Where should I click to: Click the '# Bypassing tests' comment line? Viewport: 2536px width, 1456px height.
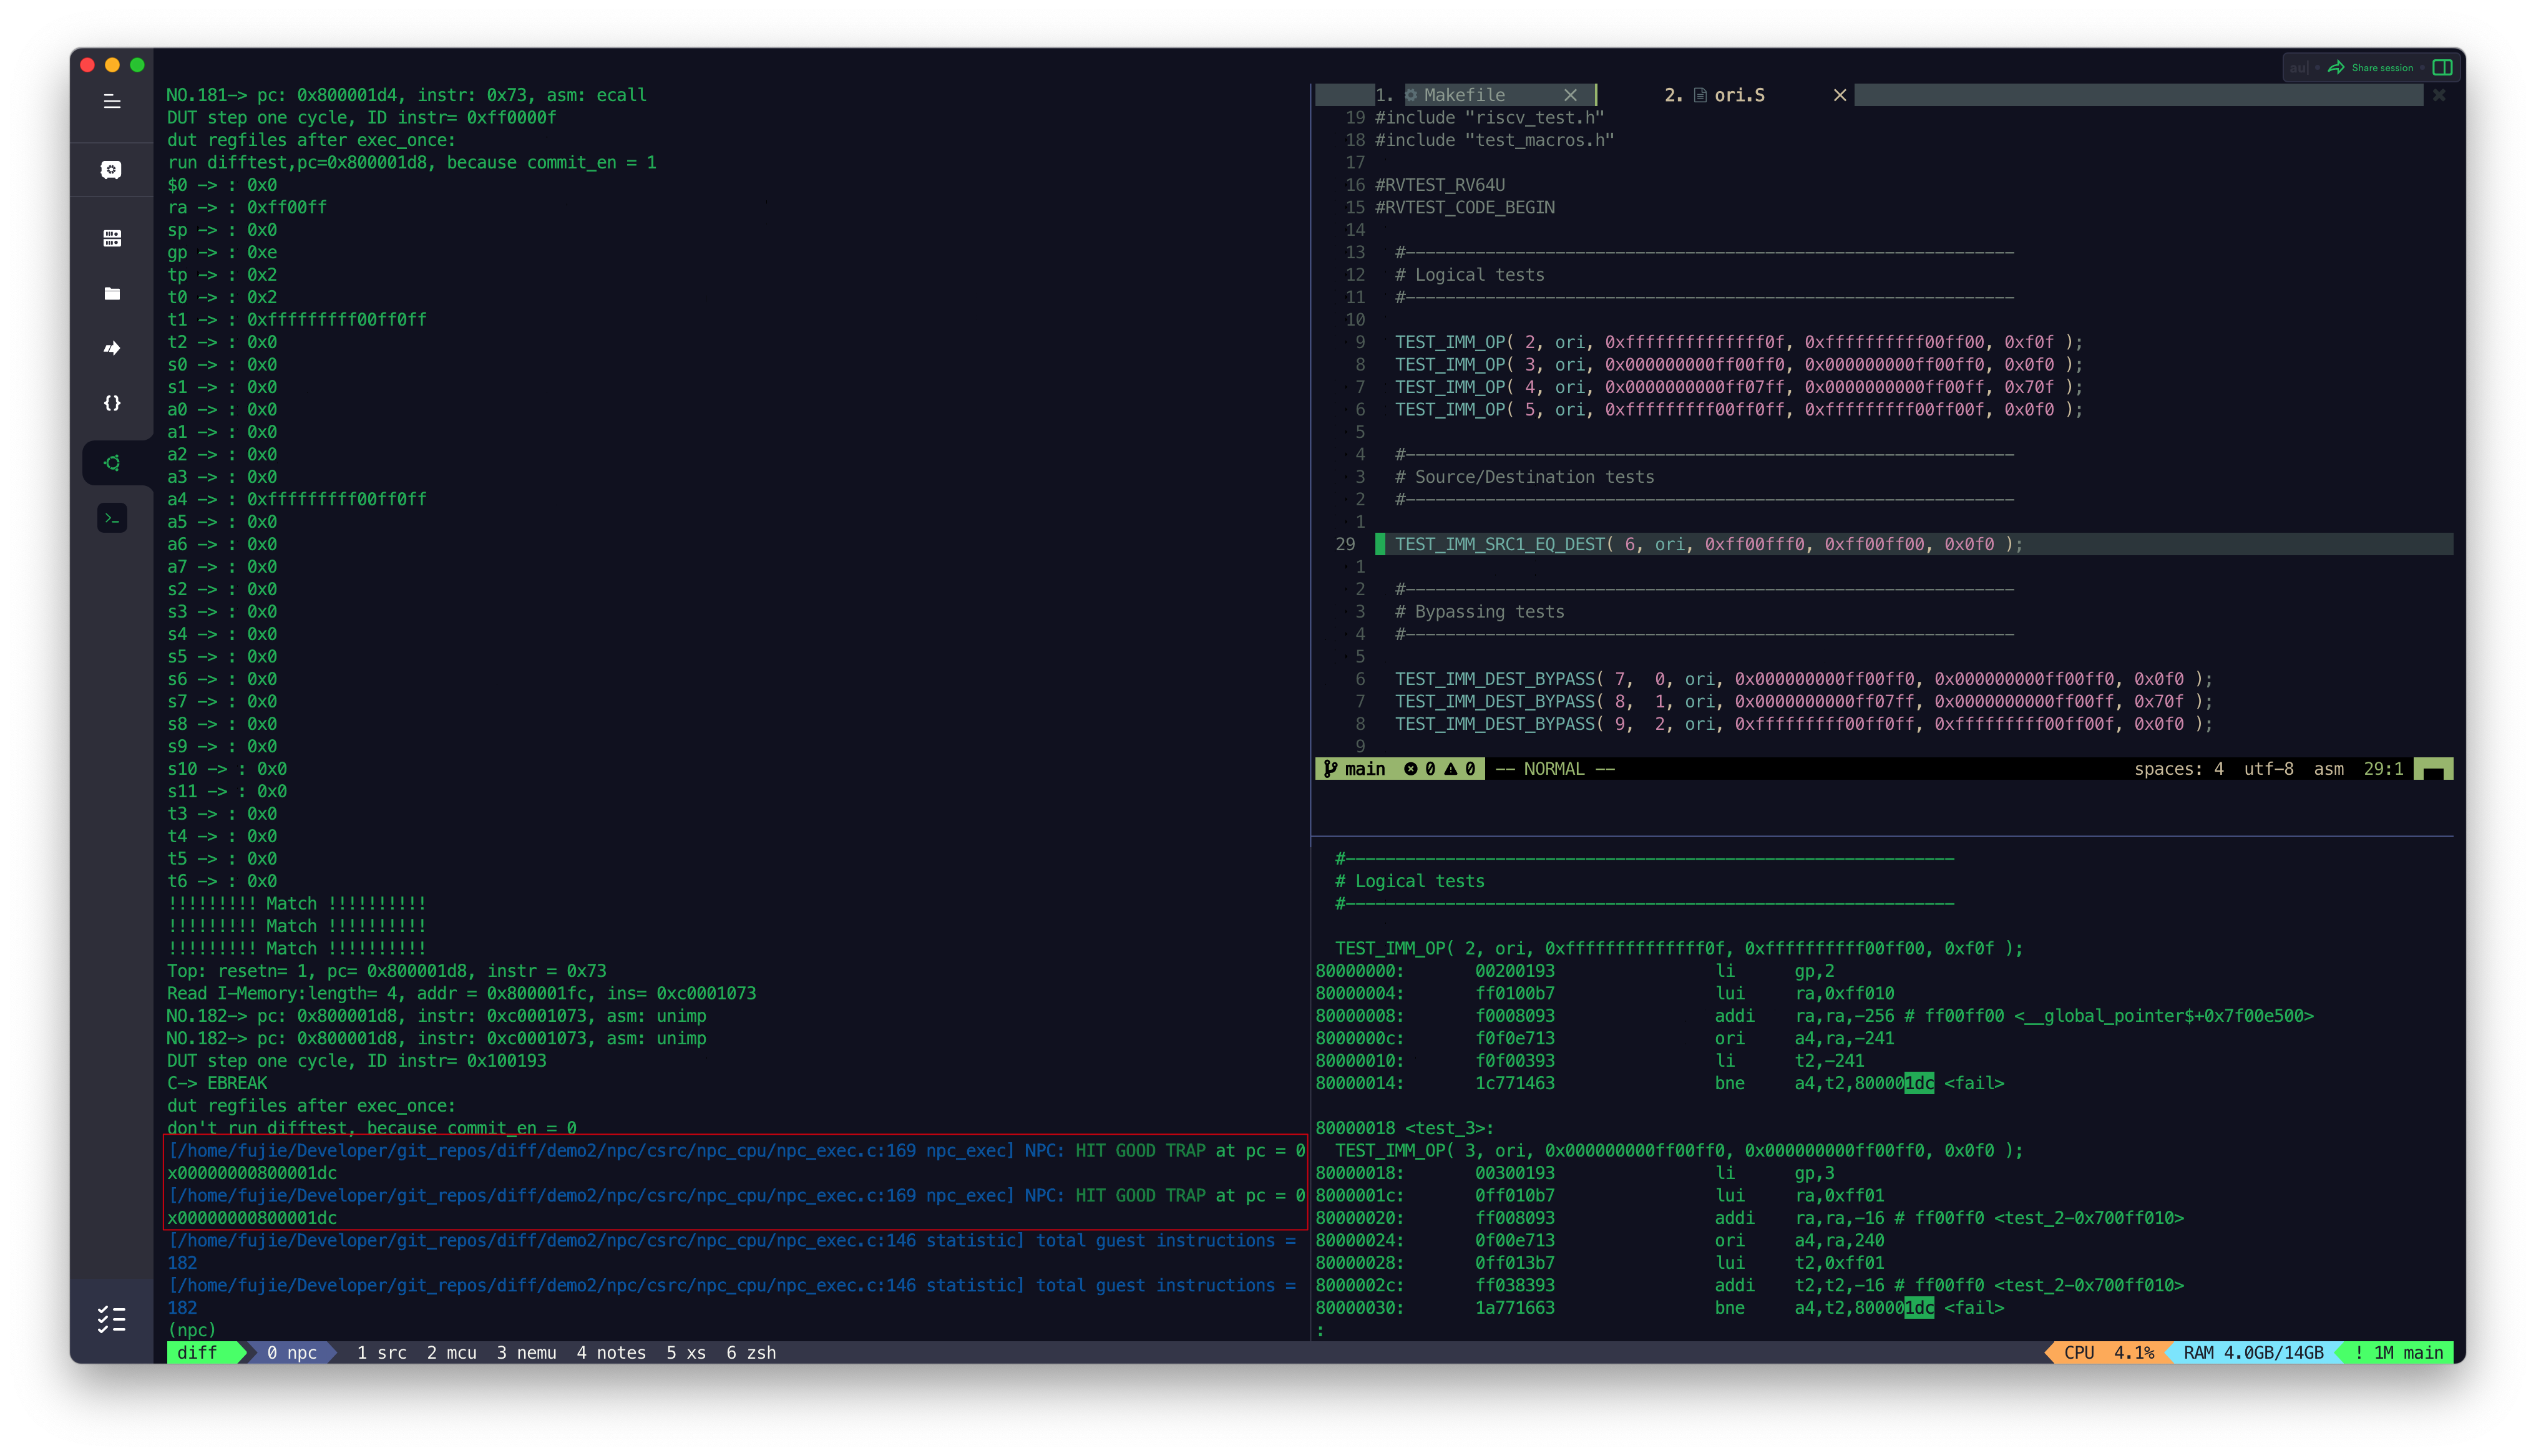point(1479,611)
